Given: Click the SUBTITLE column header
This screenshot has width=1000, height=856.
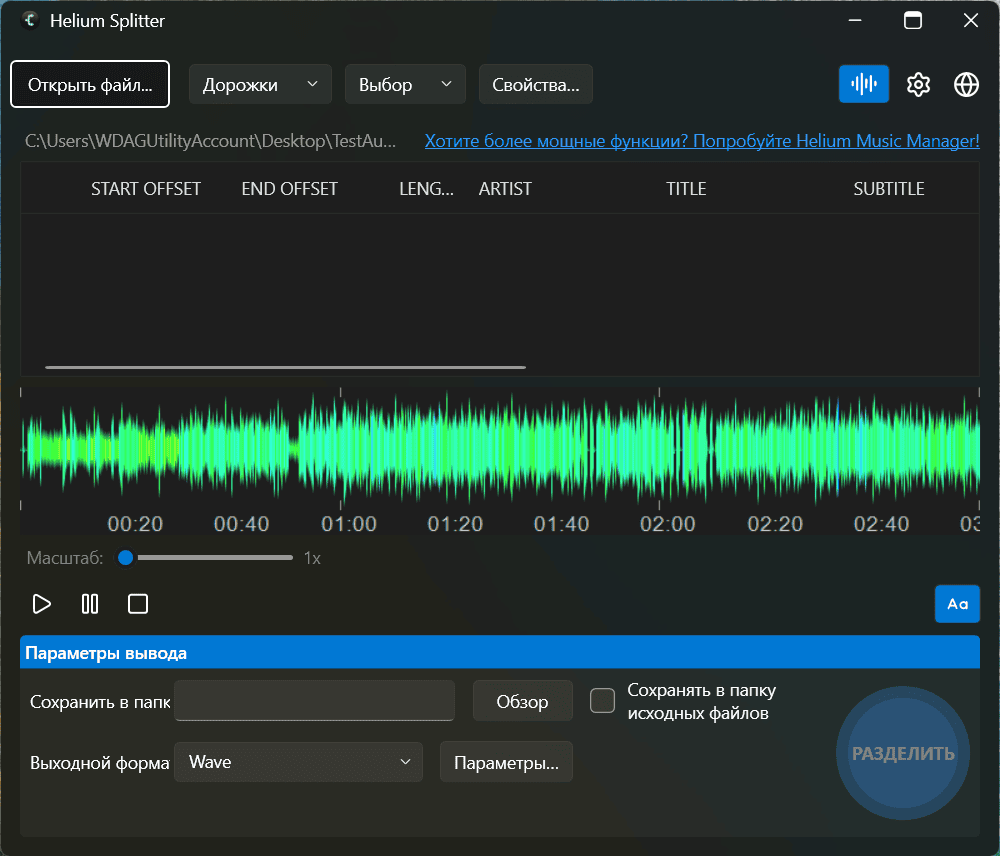Looking at the screenshot, I should tap(889, 189).
